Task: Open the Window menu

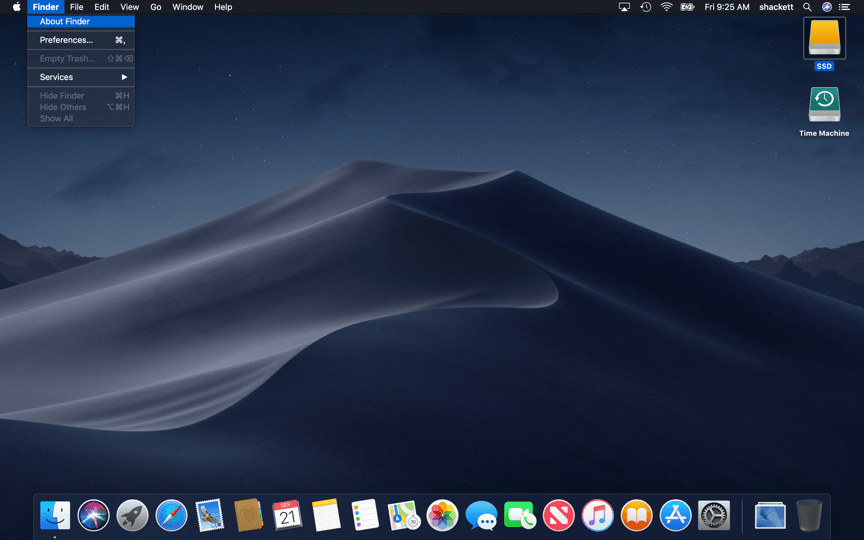Action: (188, 7)
